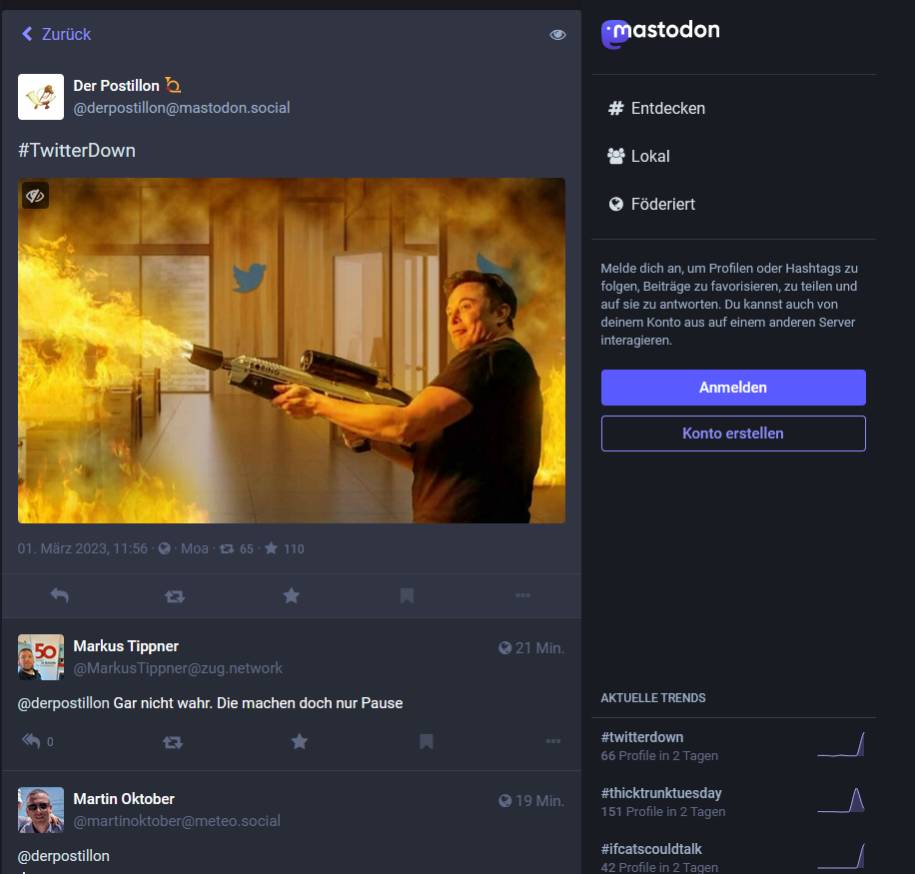Open the @derpostillon mention in Martin's reply
Image resolution: width=915 pixels, height=874 pixels.
[64, 856]
